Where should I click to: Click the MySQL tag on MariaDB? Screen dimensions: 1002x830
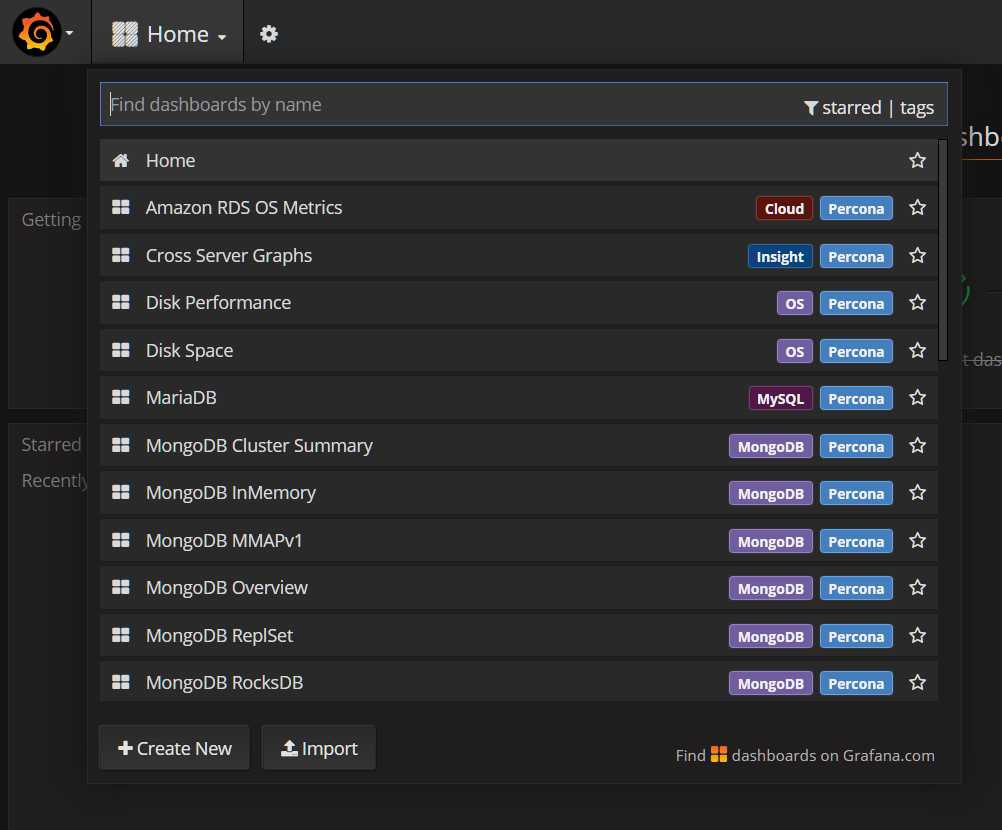click(780, 399)
